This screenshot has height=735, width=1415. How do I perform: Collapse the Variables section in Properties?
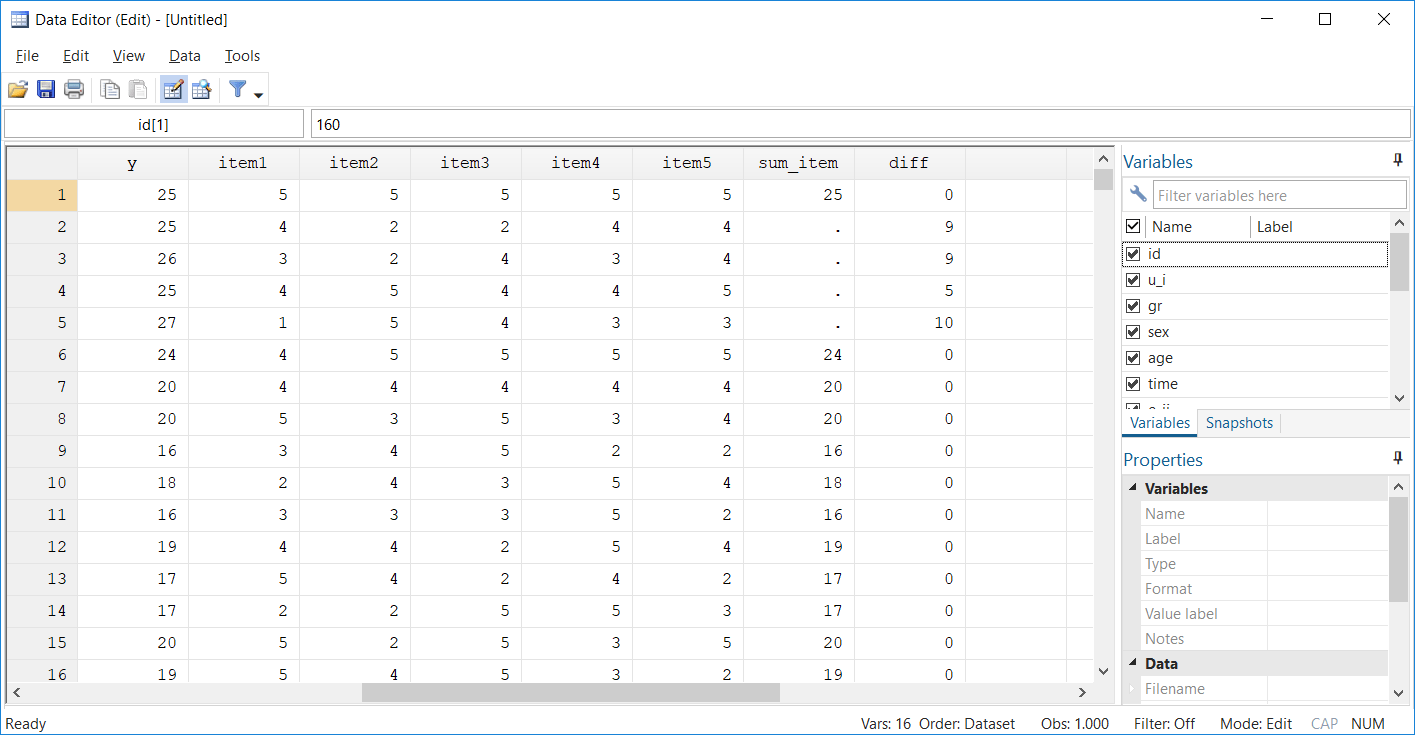1133,488
